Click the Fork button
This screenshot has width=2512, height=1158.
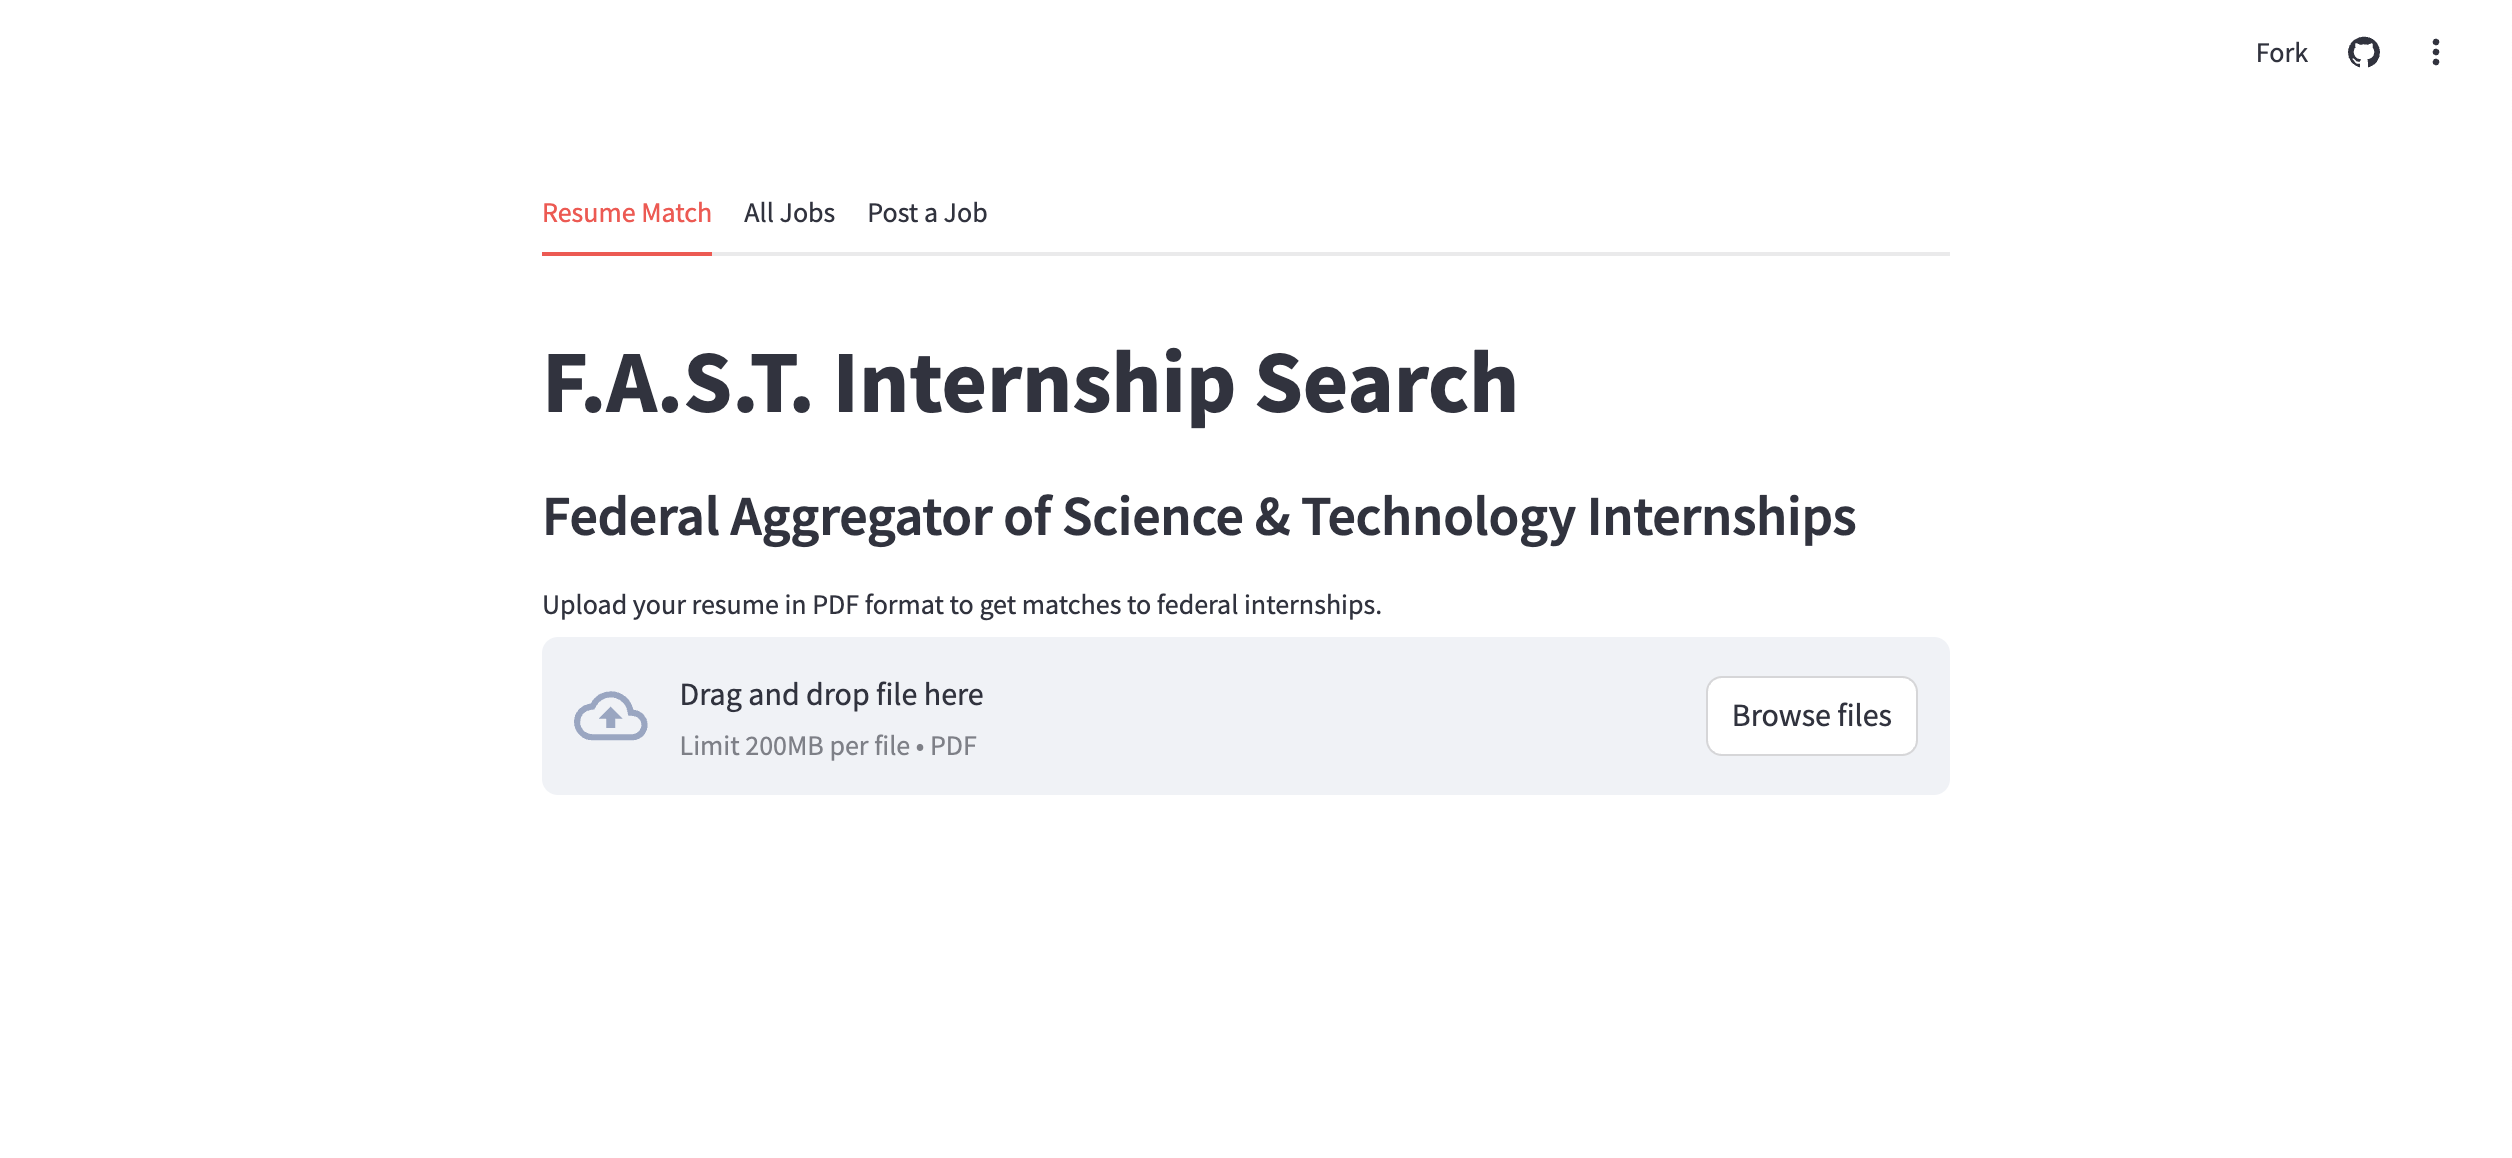(x=2281, y=53)
